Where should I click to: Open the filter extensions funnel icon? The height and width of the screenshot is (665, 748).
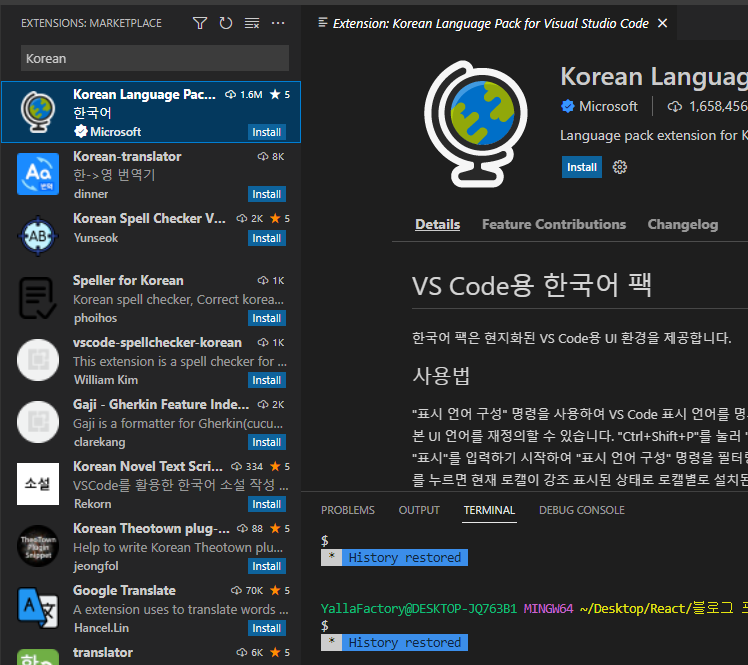pos(200,23)
